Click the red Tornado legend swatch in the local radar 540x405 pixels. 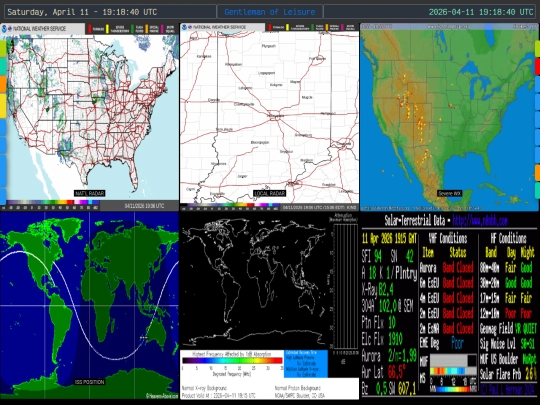tap(270, 27)
